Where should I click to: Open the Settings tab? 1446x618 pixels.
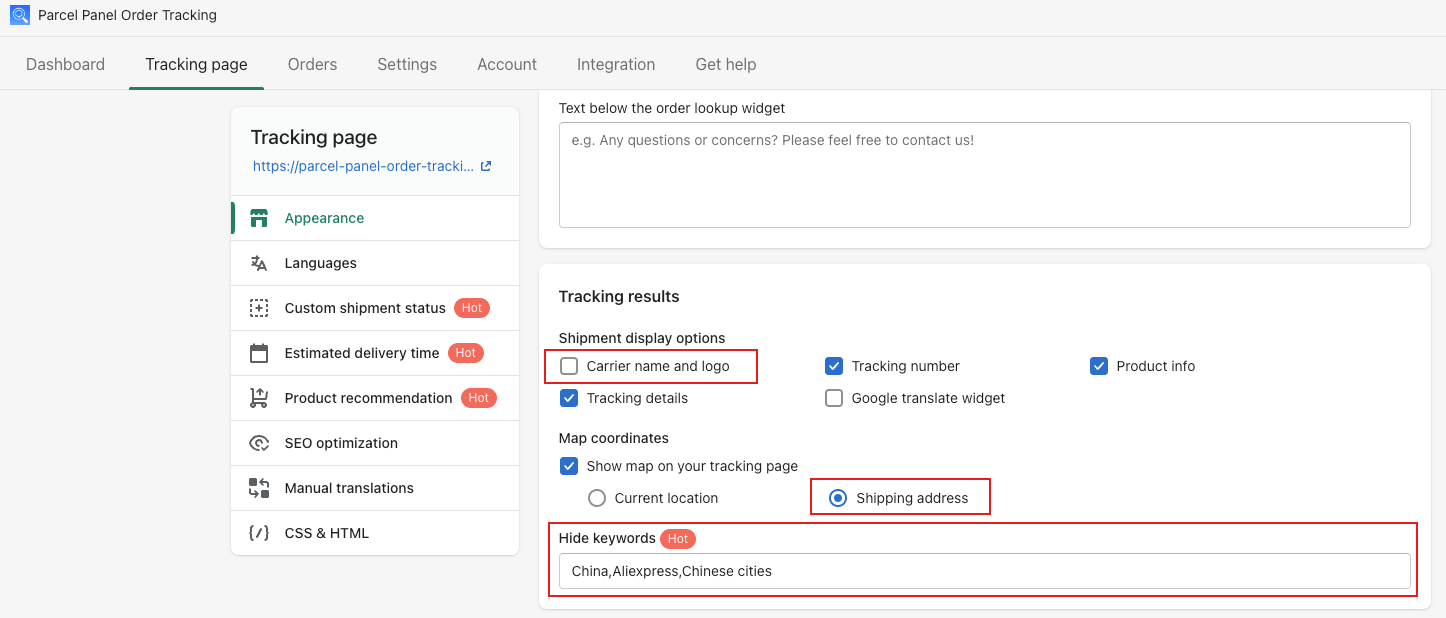[407, 64]
